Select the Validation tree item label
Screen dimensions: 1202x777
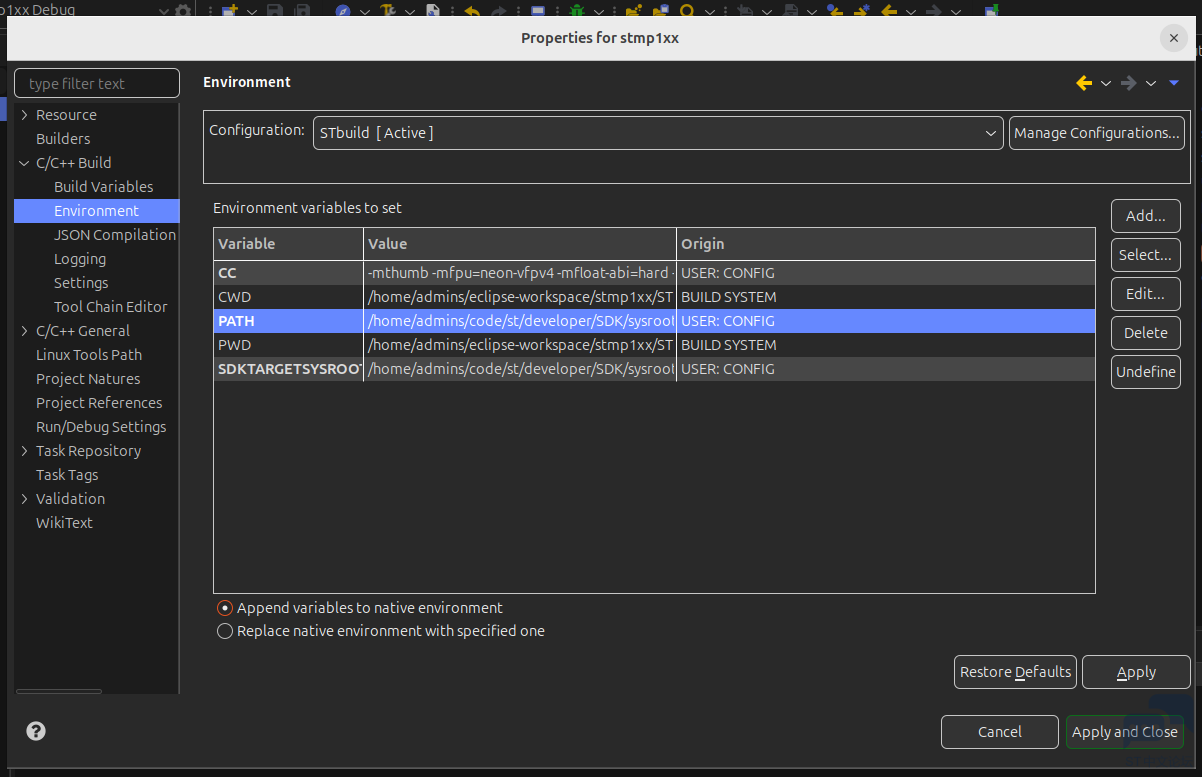[70, 499]
